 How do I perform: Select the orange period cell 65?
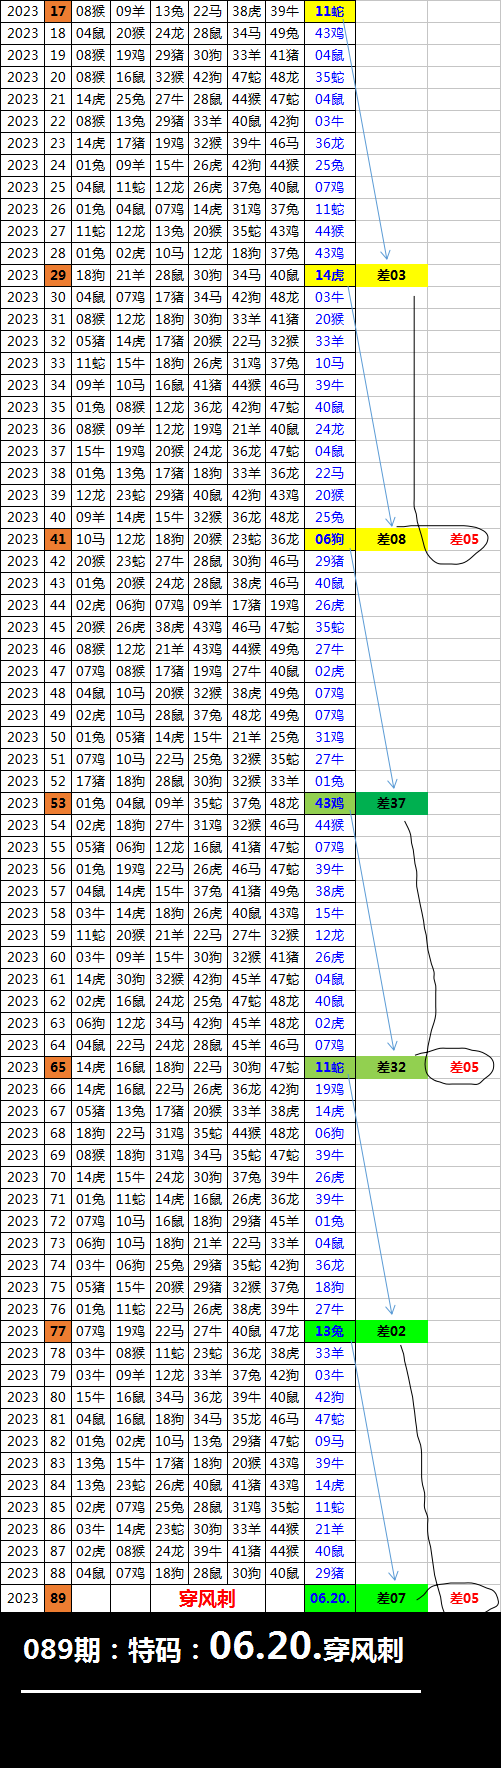click(x=58, y=1067)
